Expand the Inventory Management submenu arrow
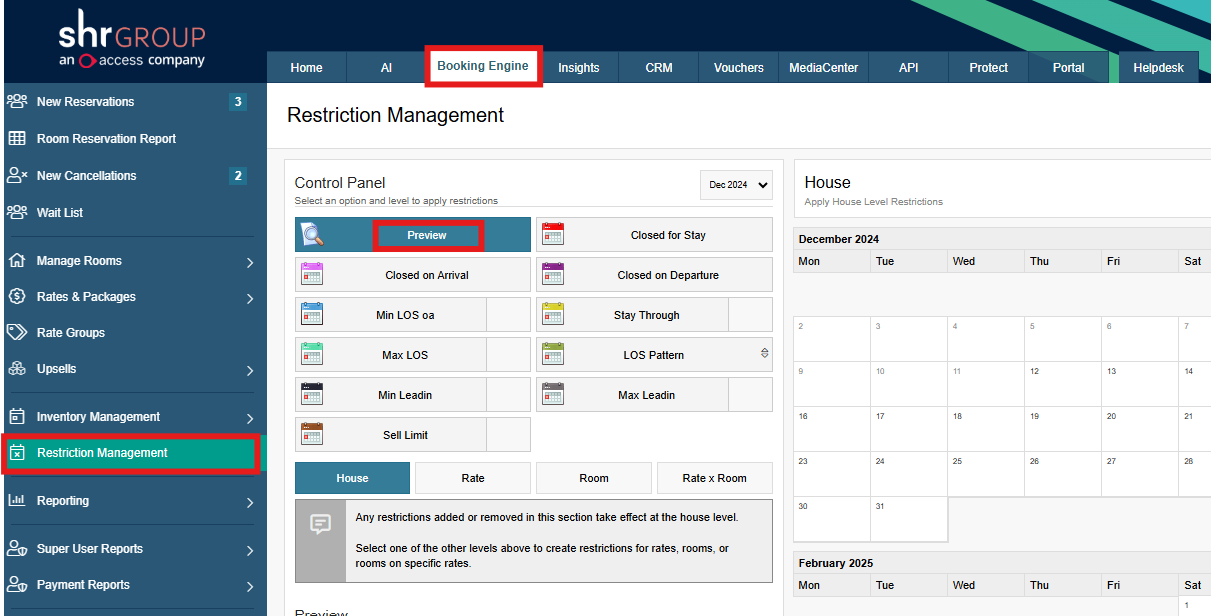The width and height of the screenshot is (1211, 616). (250, 418)
